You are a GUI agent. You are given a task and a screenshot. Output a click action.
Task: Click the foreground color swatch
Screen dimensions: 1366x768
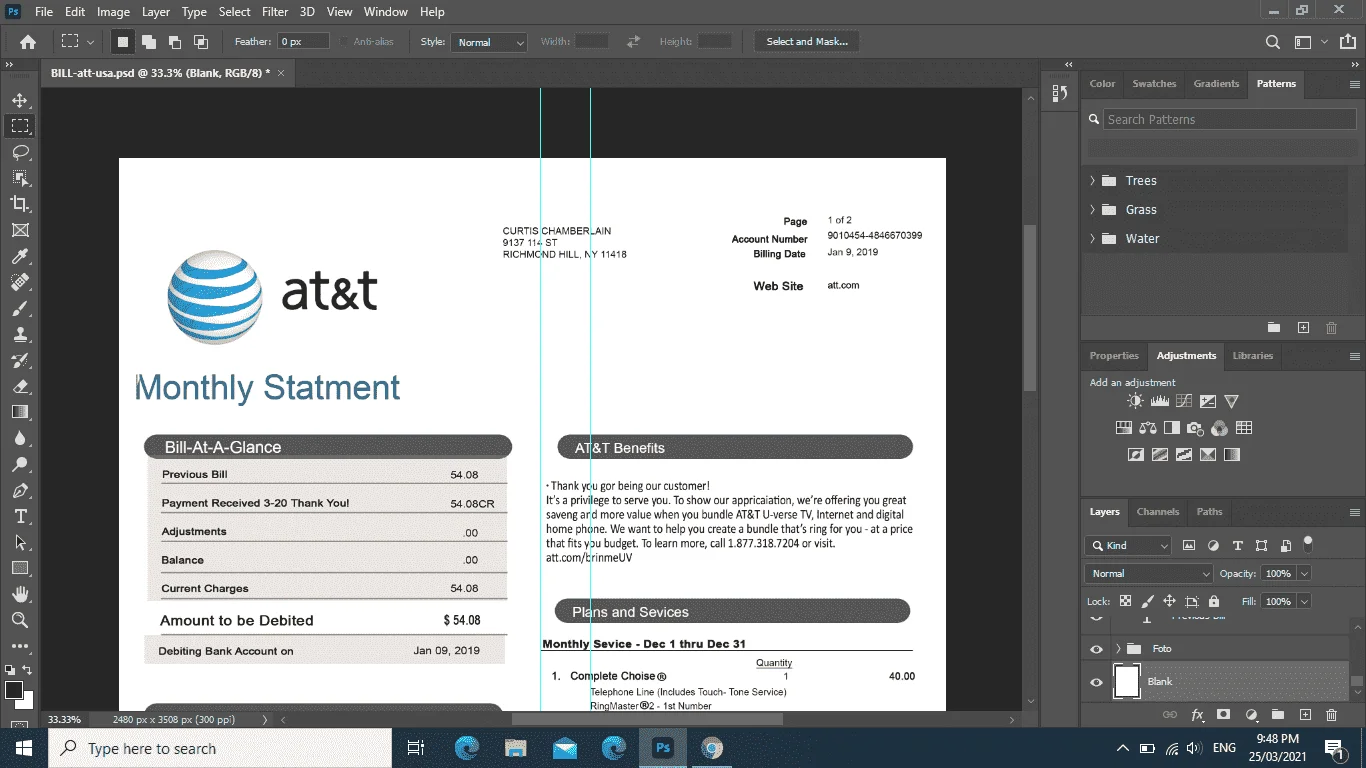click(x=14, y=690)
